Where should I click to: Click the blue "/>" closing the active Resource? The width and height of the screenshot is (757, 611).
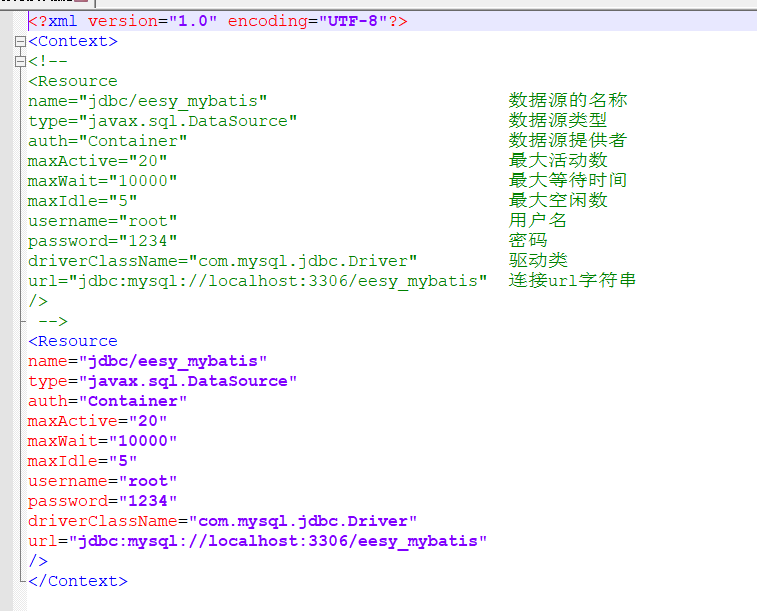(38, 561)
